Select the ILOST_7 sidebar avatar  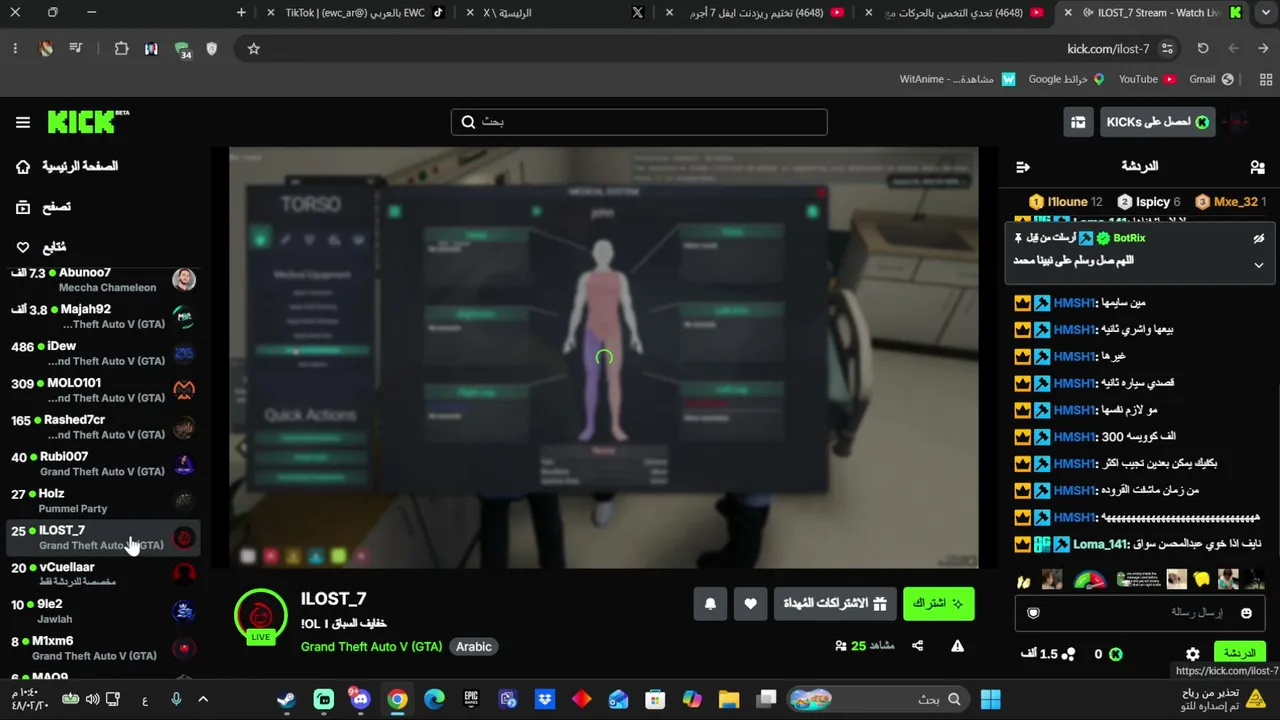pyautogui.click(x=183, y=538)
